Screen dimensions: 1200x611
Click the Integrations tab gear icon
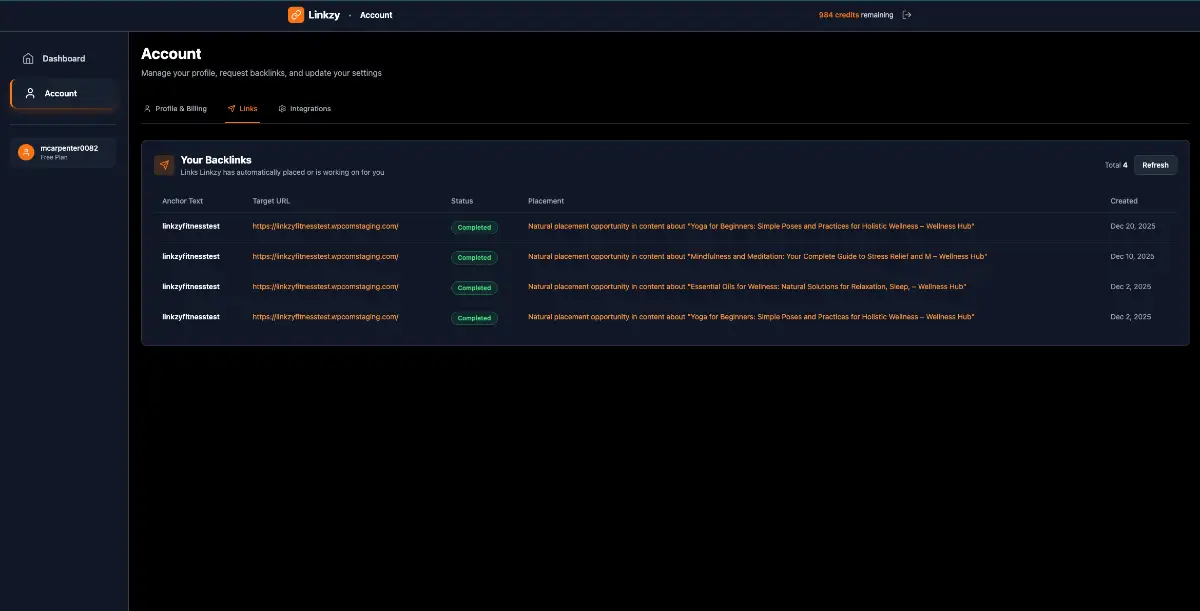(x=282, y=108)
